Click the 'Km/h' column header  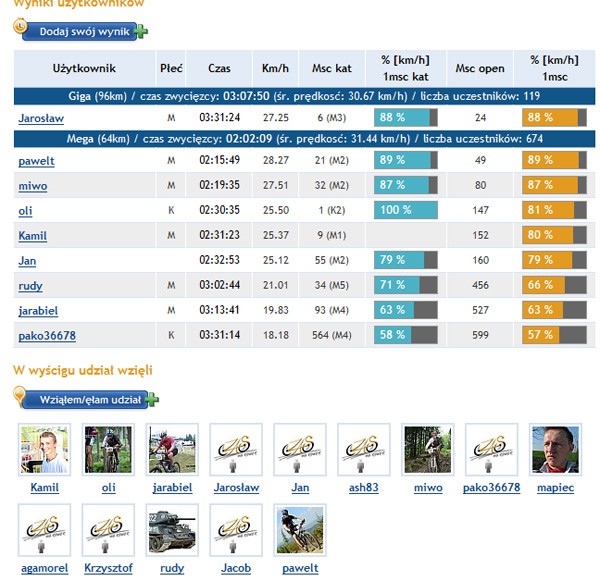click(x=275, y=68)
